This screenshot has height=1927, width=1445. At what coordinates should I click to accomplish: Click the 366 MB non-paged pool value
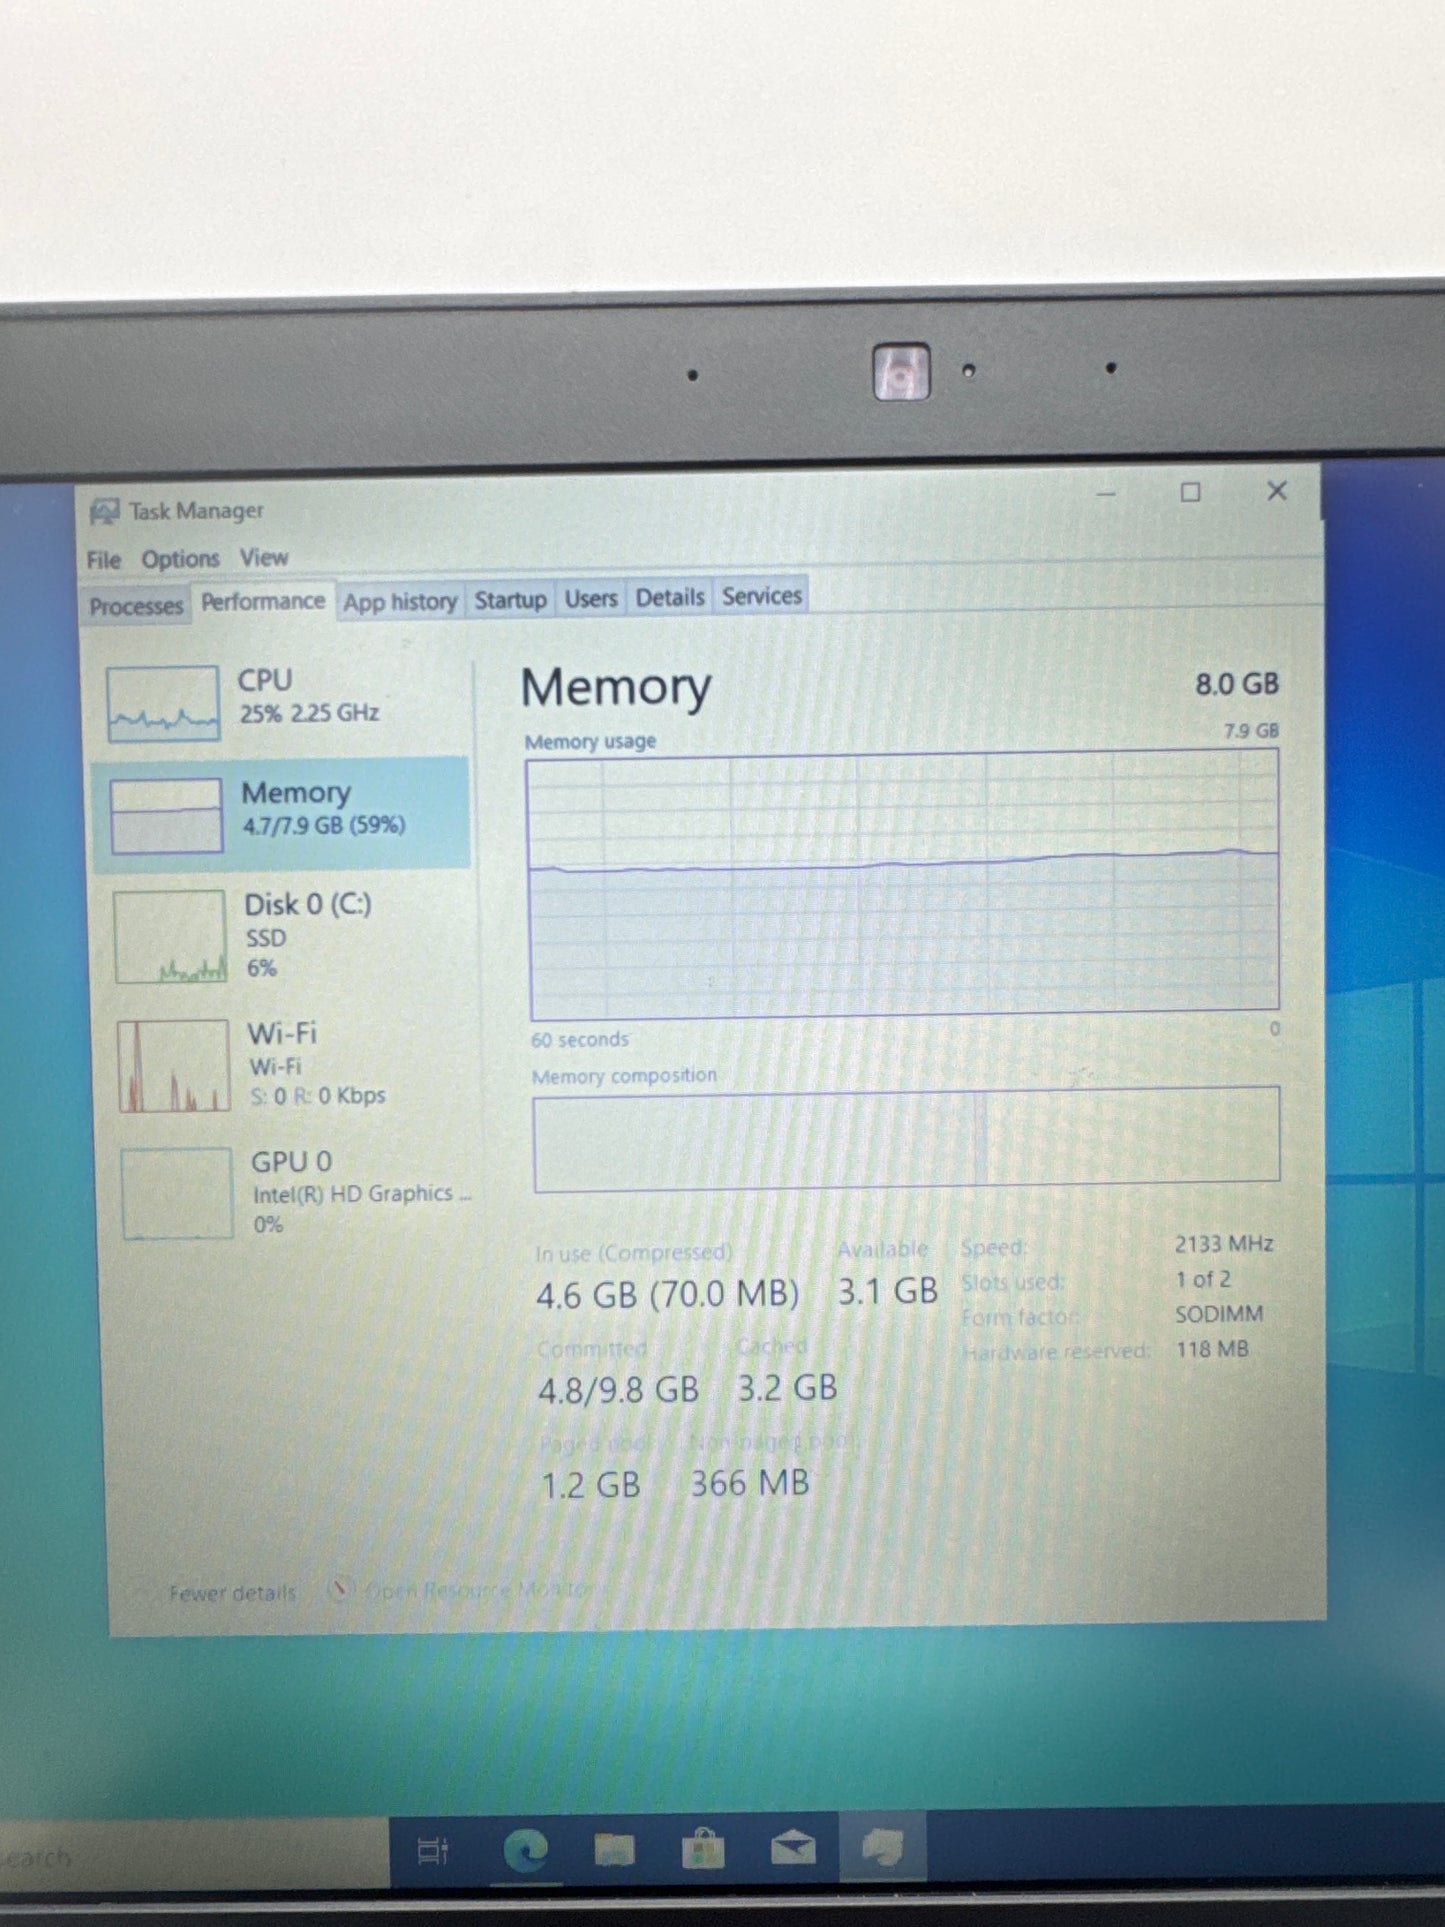pyautogui.click(x=750, y=1482)
